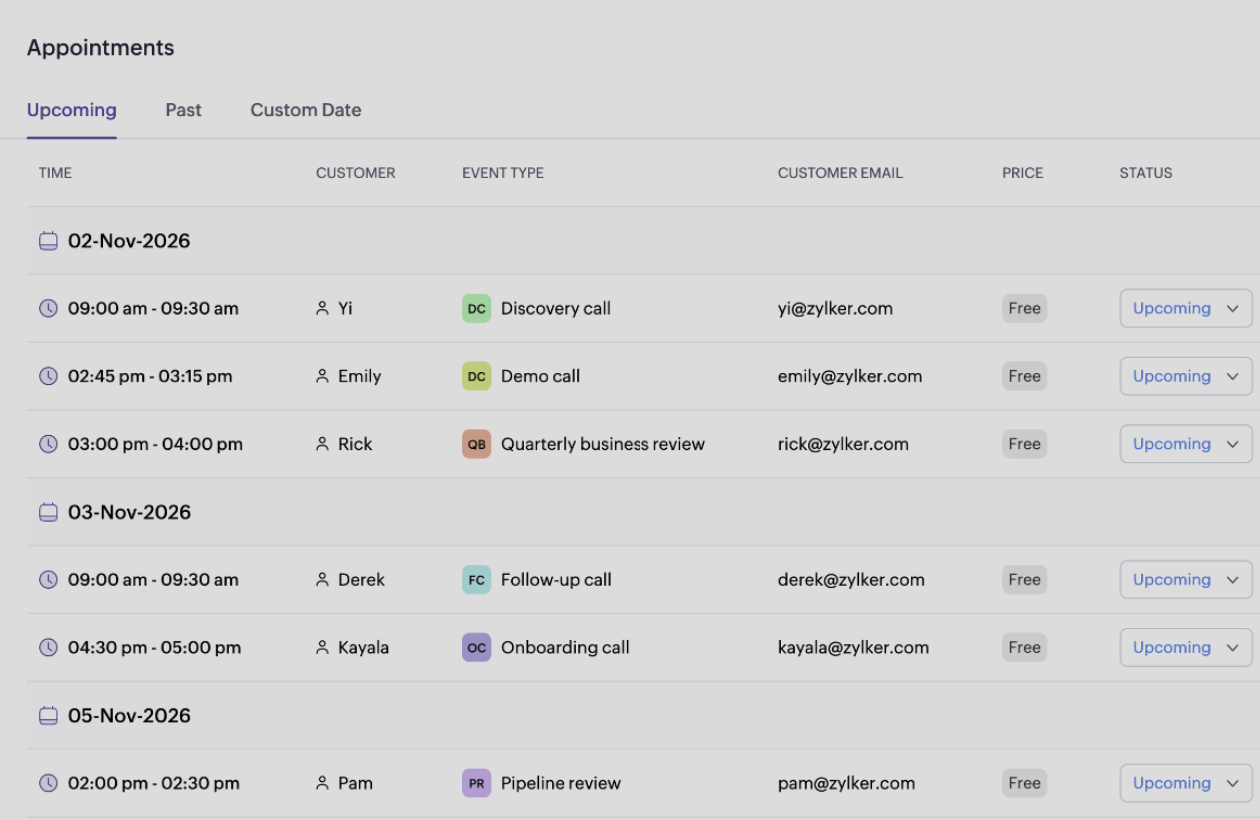This screenshot has width=1260, height=820.
Task: Click the QB badge on Quarterly business review
Action: 476,443
